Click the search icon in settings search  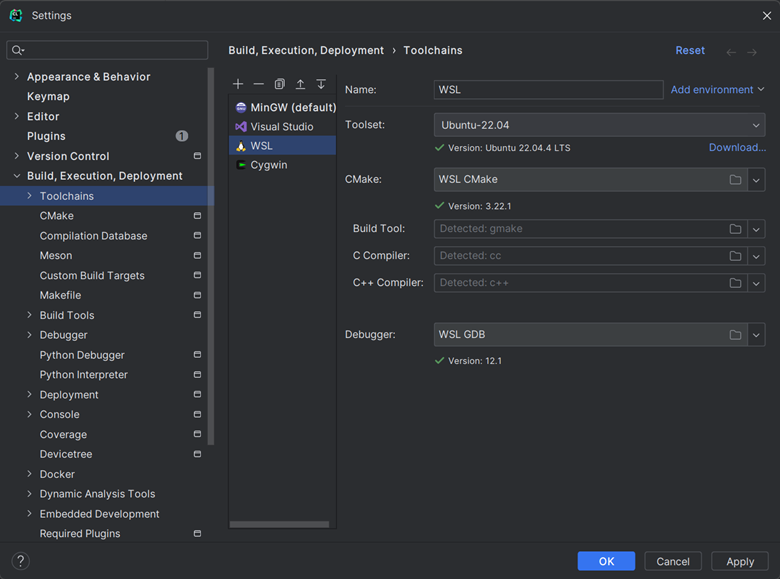coord(17,50)
